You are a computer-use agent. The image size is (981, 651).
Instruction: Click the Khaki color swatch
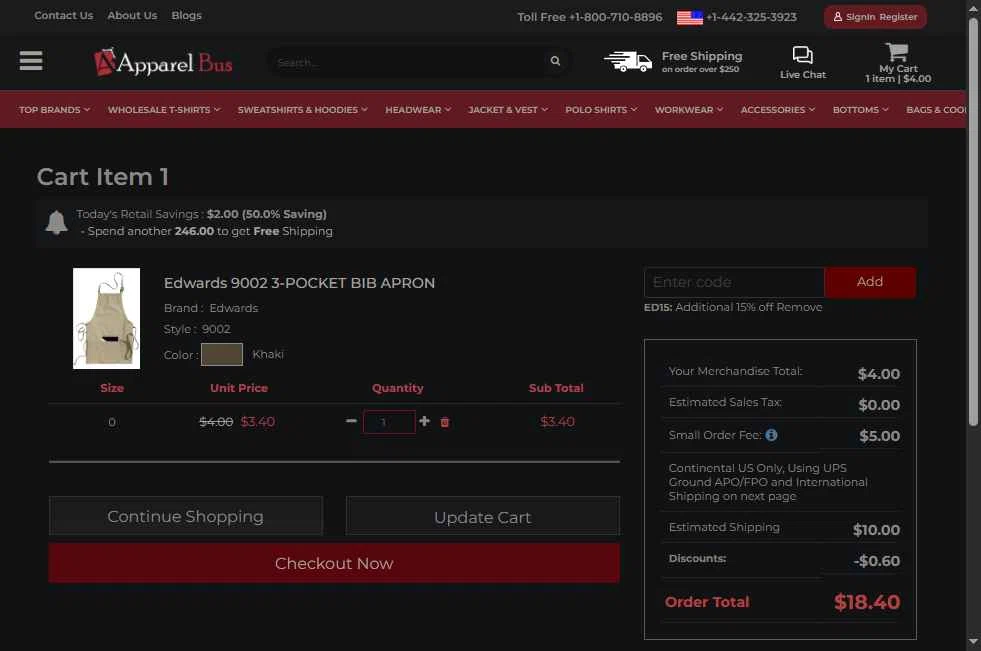click(x=221, y=354)
